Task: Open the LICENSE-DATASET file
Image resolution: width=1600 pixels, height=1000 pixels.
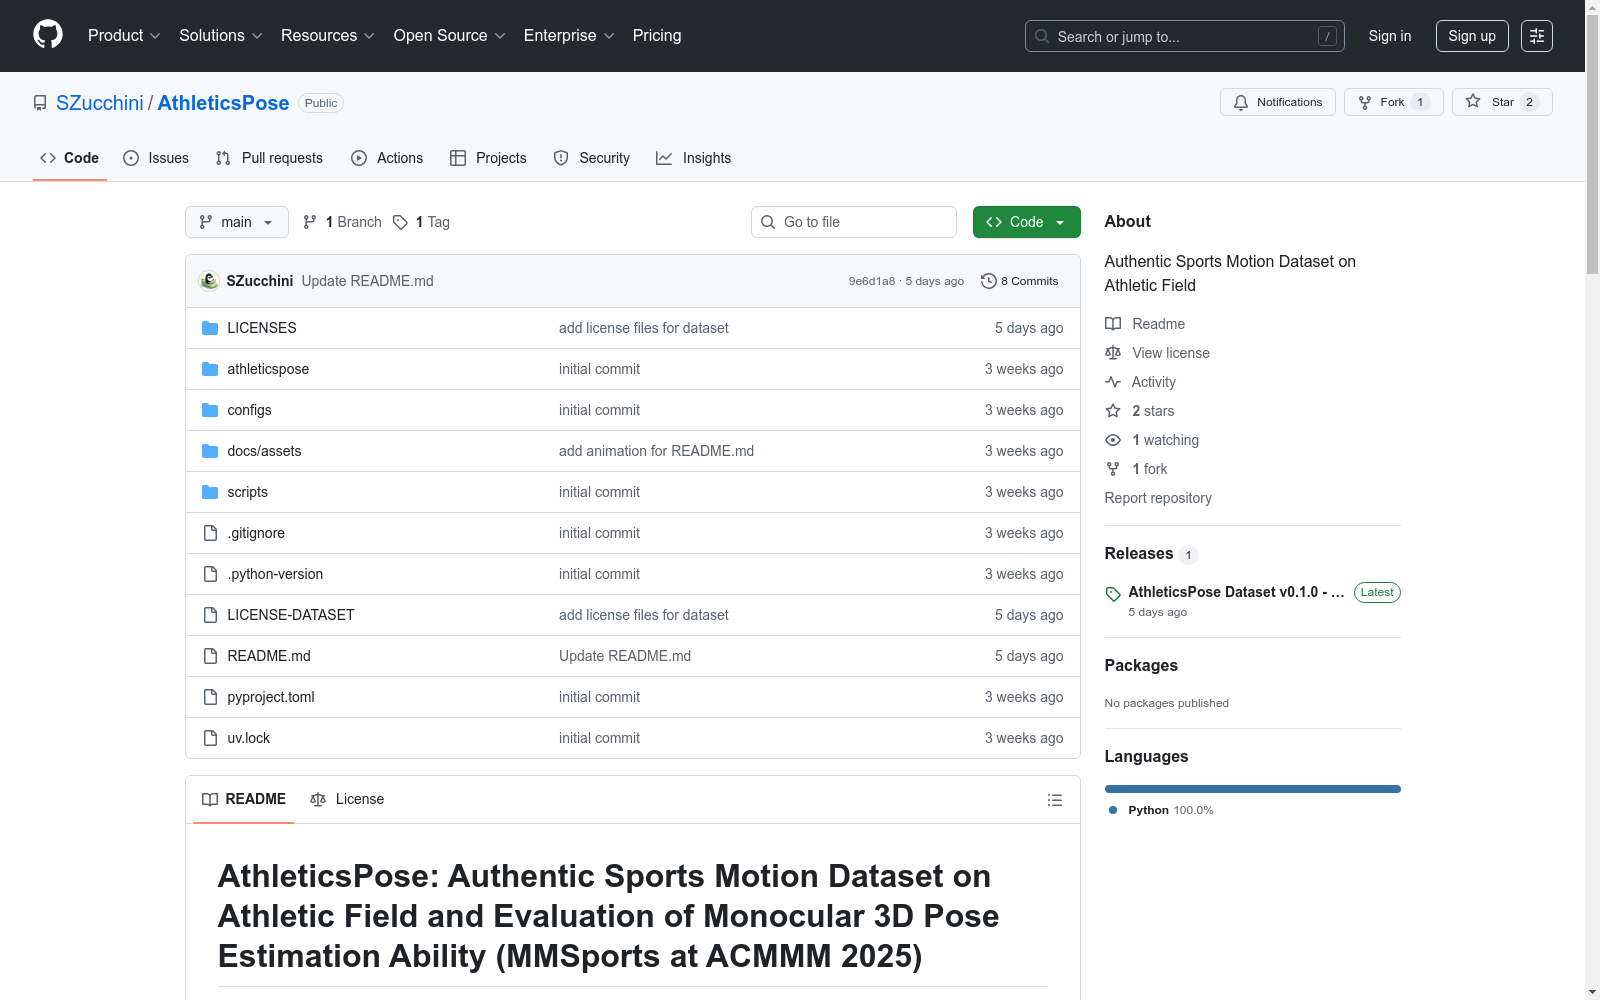Action: tap(291, 615)
